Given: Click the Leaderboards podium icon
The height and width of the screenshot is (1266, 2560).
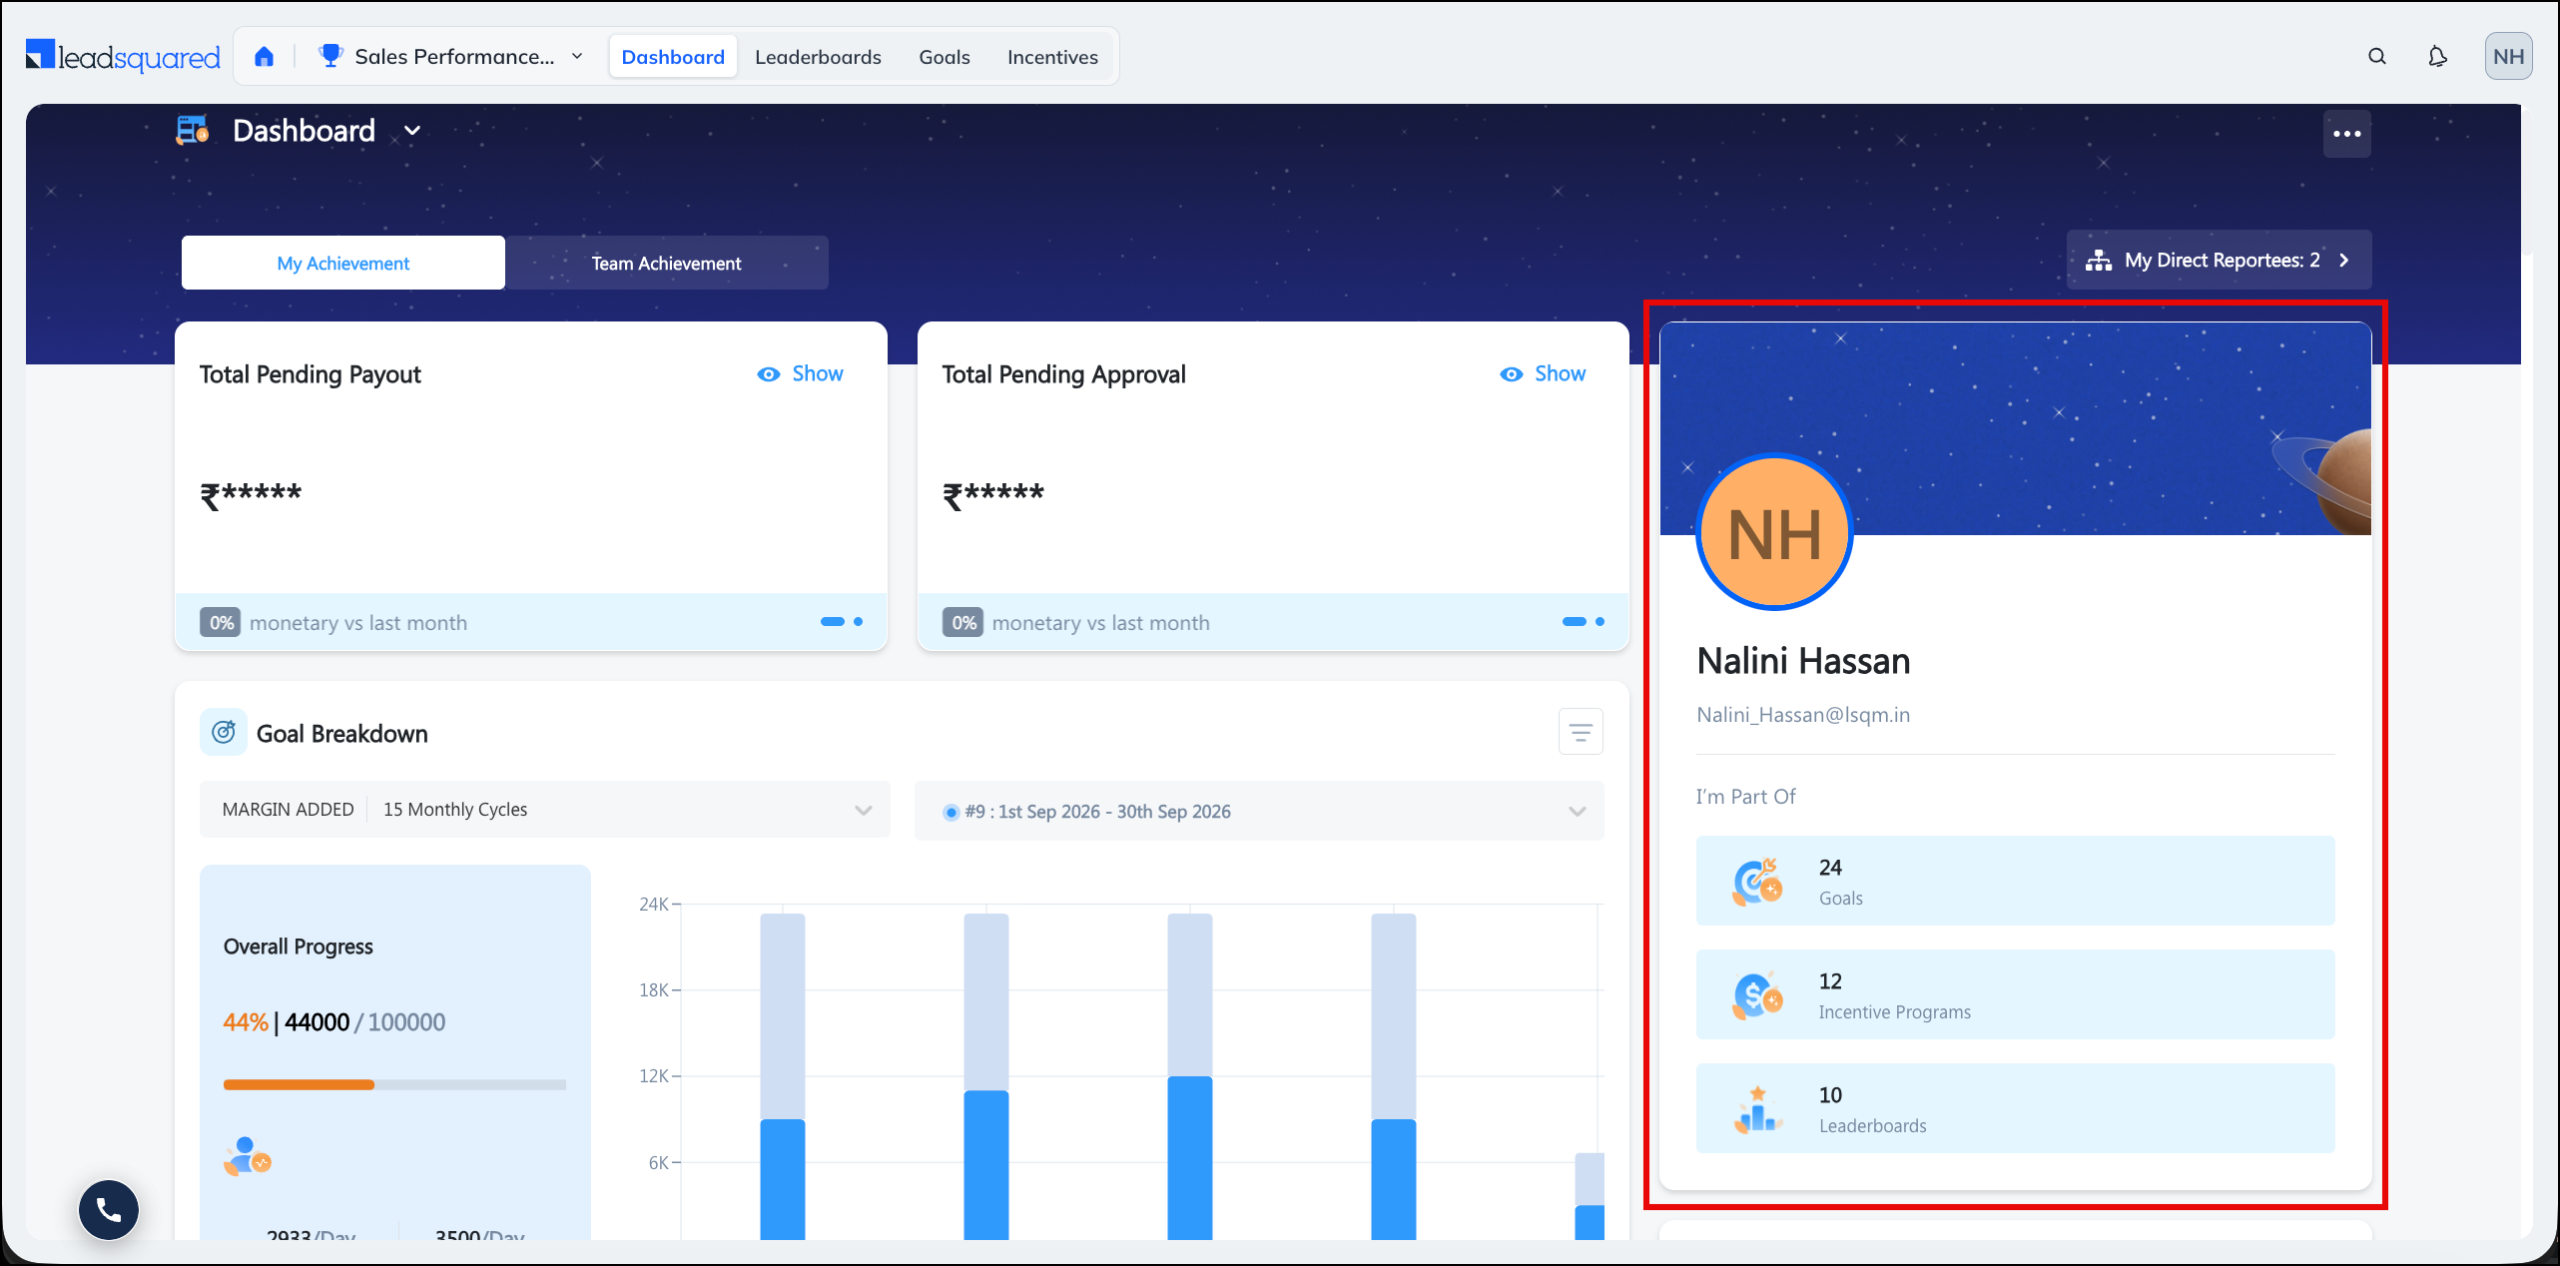Looking at the screenshot, I should [x=1757, y=1109].
